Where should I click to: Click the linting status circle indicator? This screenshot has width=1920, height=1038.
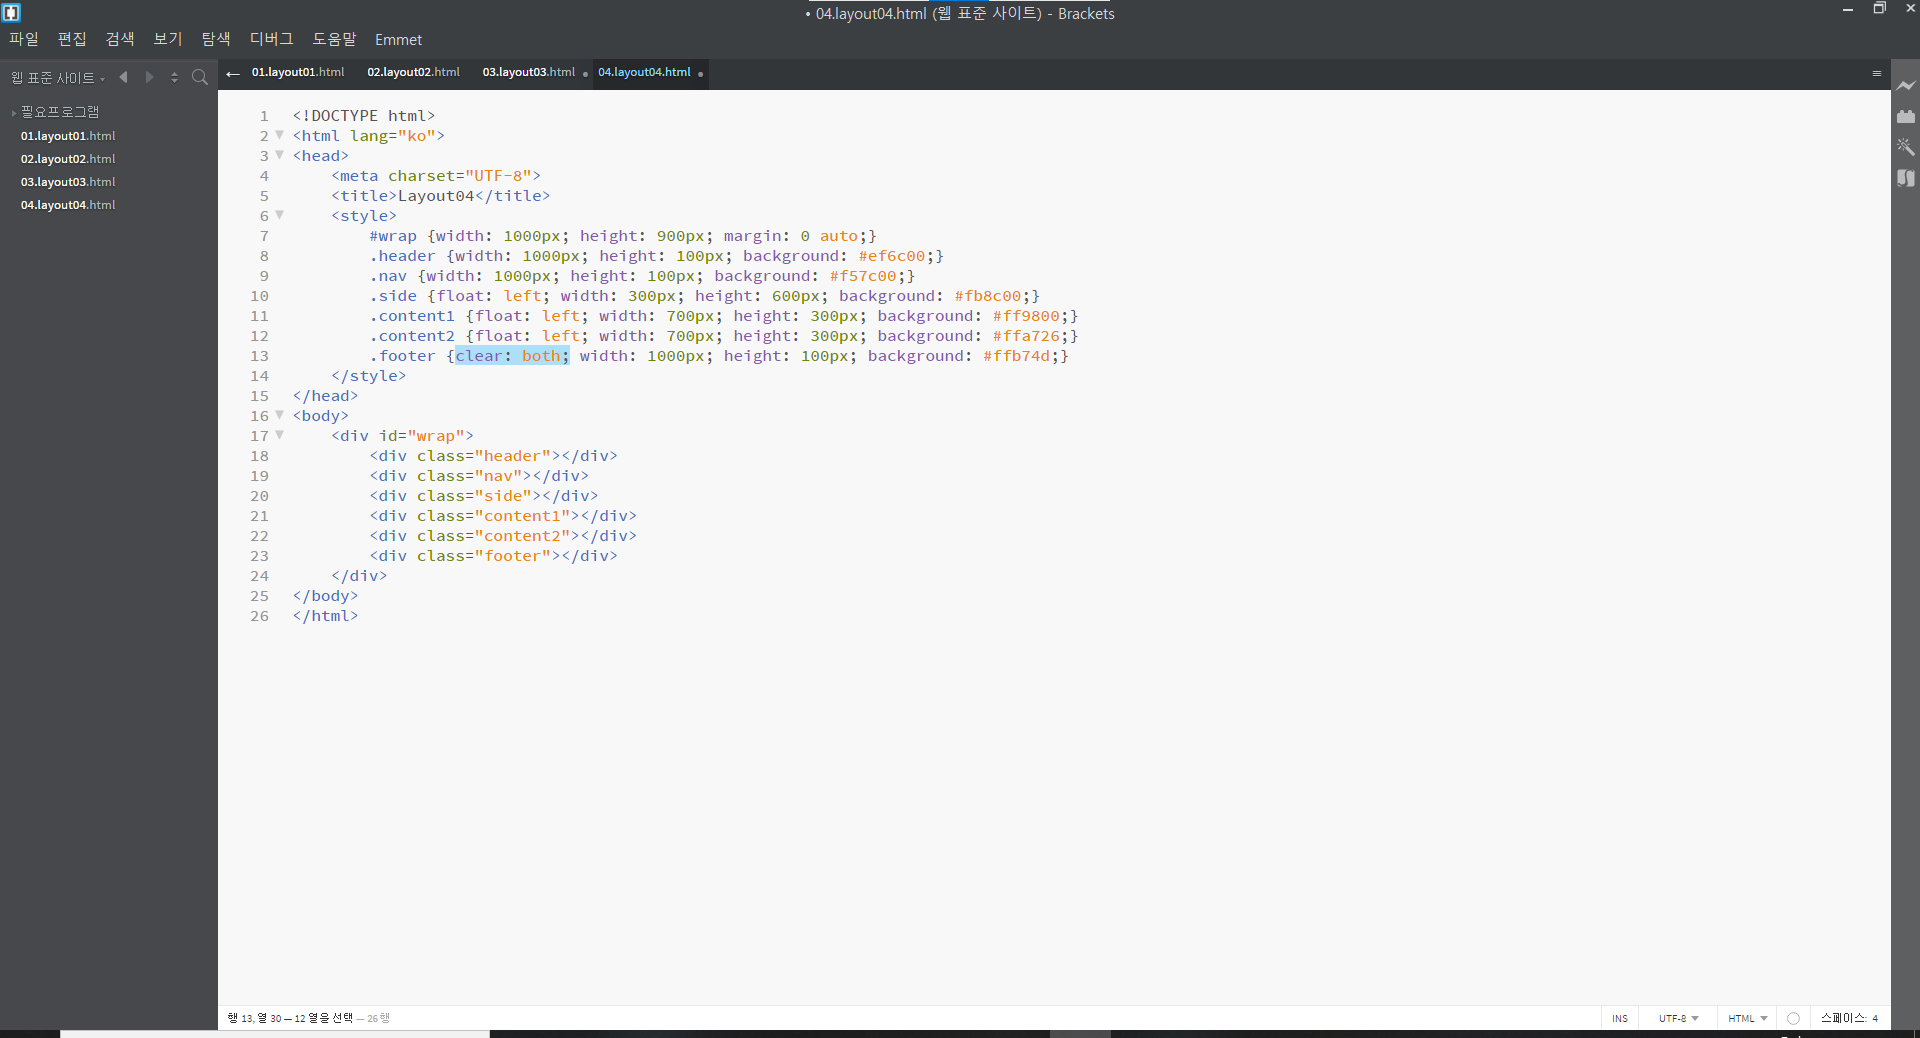click(1793, 1018)
